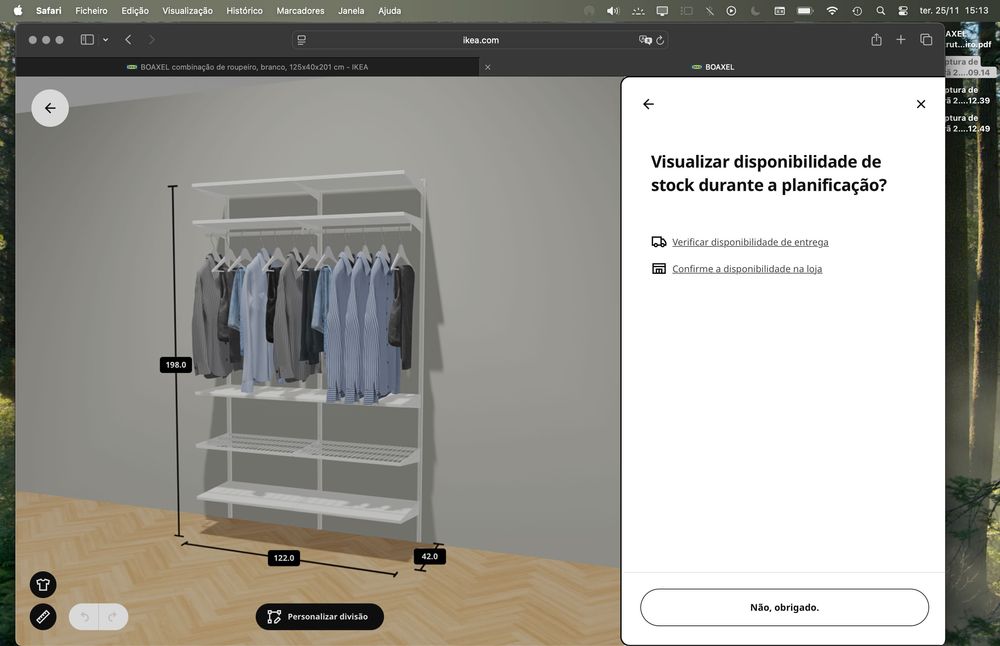This screenshot has height=646, width=1000.
Task: Open the Safari menu
Action: [48, 10]
